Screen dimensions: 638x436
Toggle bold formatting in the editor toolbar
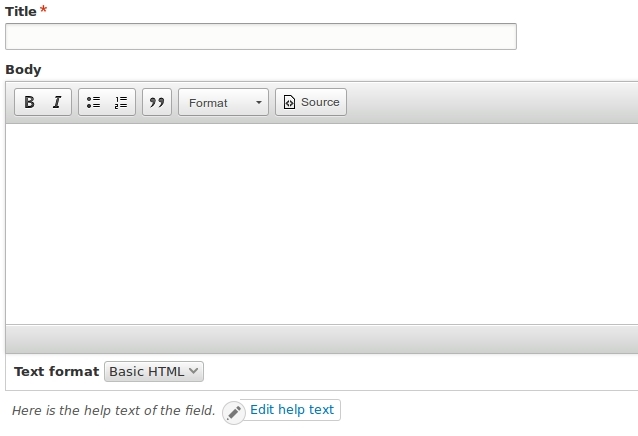29,102
